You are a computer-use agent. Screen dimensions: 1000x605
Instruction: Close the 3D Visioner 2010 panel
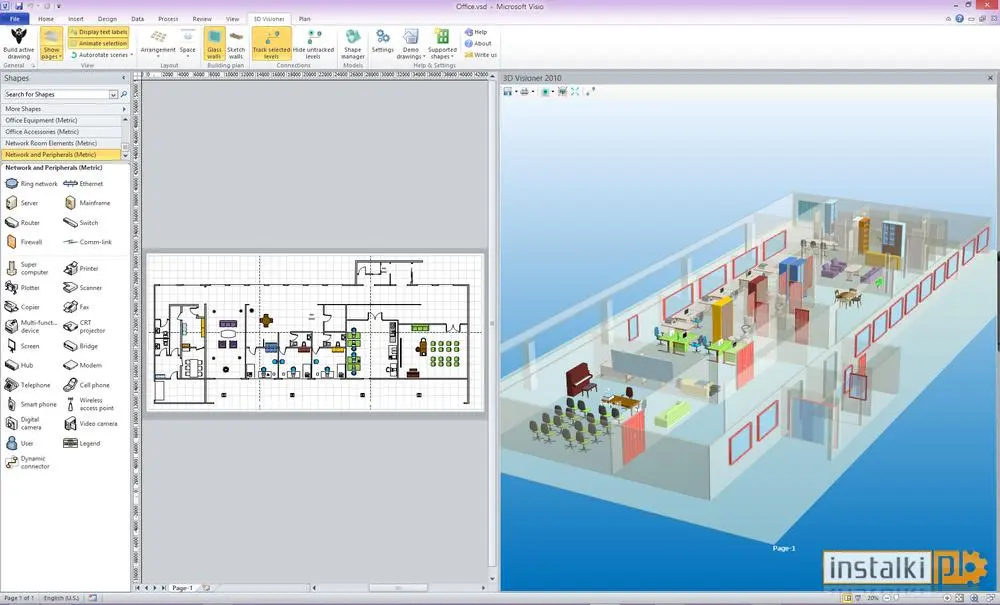coord(990,78)
